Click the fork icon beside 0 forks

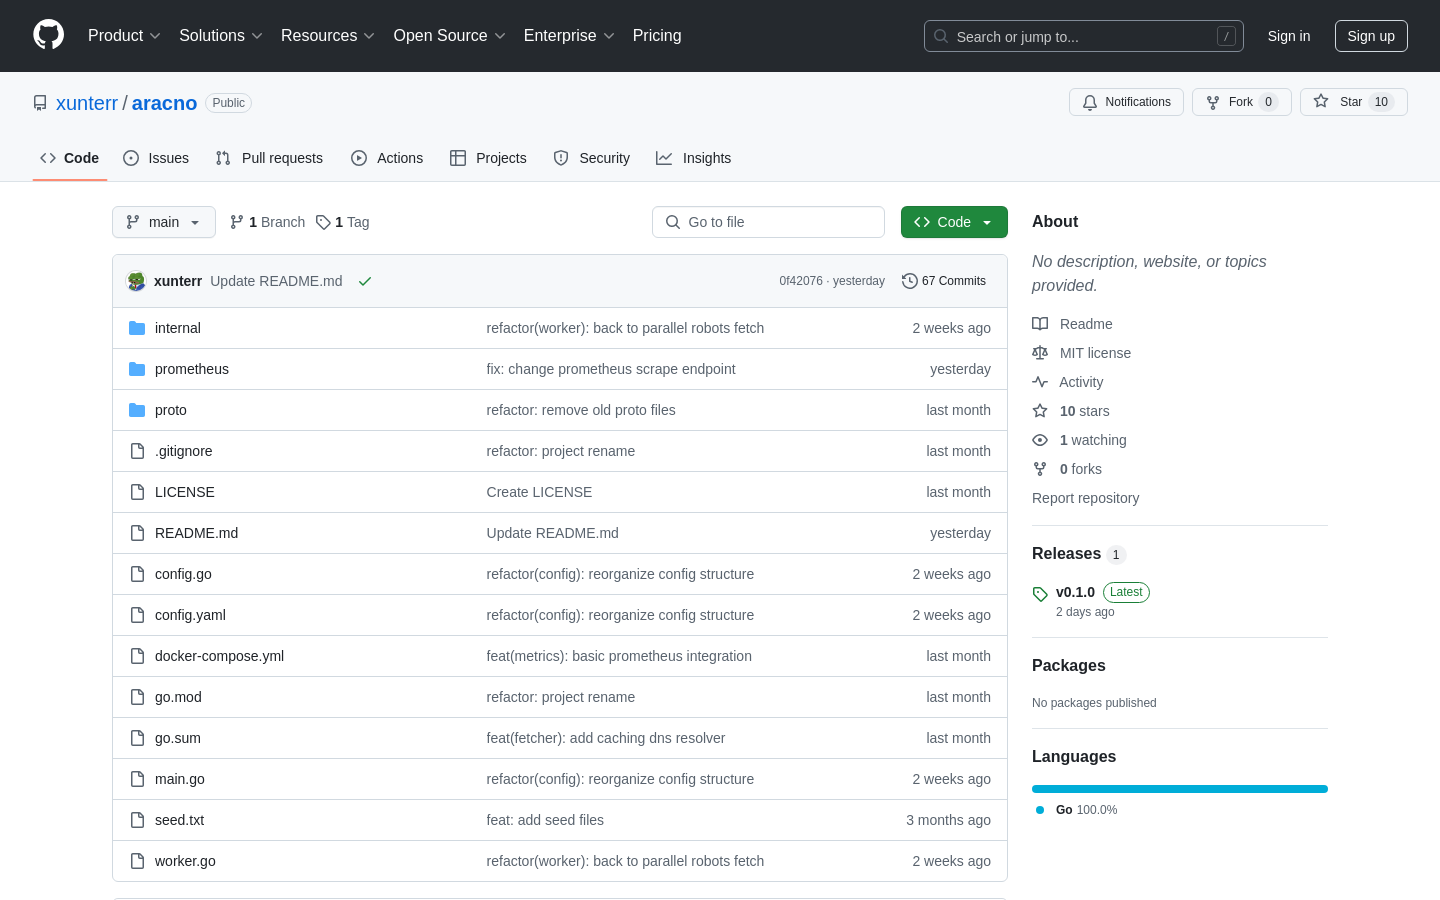point(1040,469)
